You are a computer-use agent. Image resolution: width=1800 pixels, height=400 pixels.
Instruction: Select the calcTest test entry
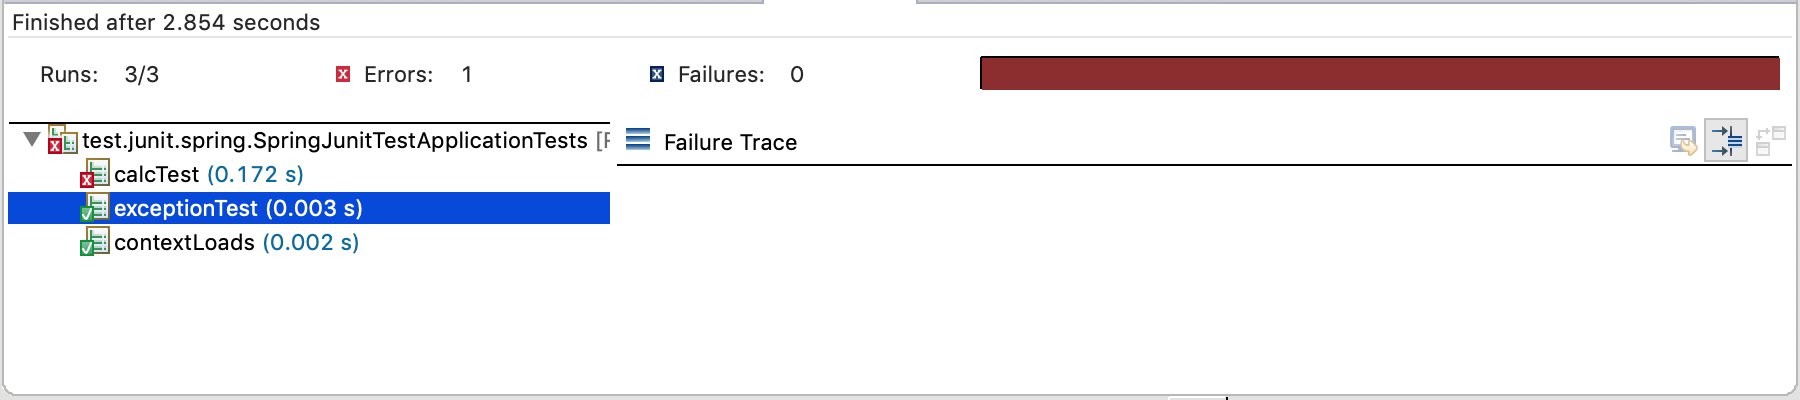coord(208,174)
